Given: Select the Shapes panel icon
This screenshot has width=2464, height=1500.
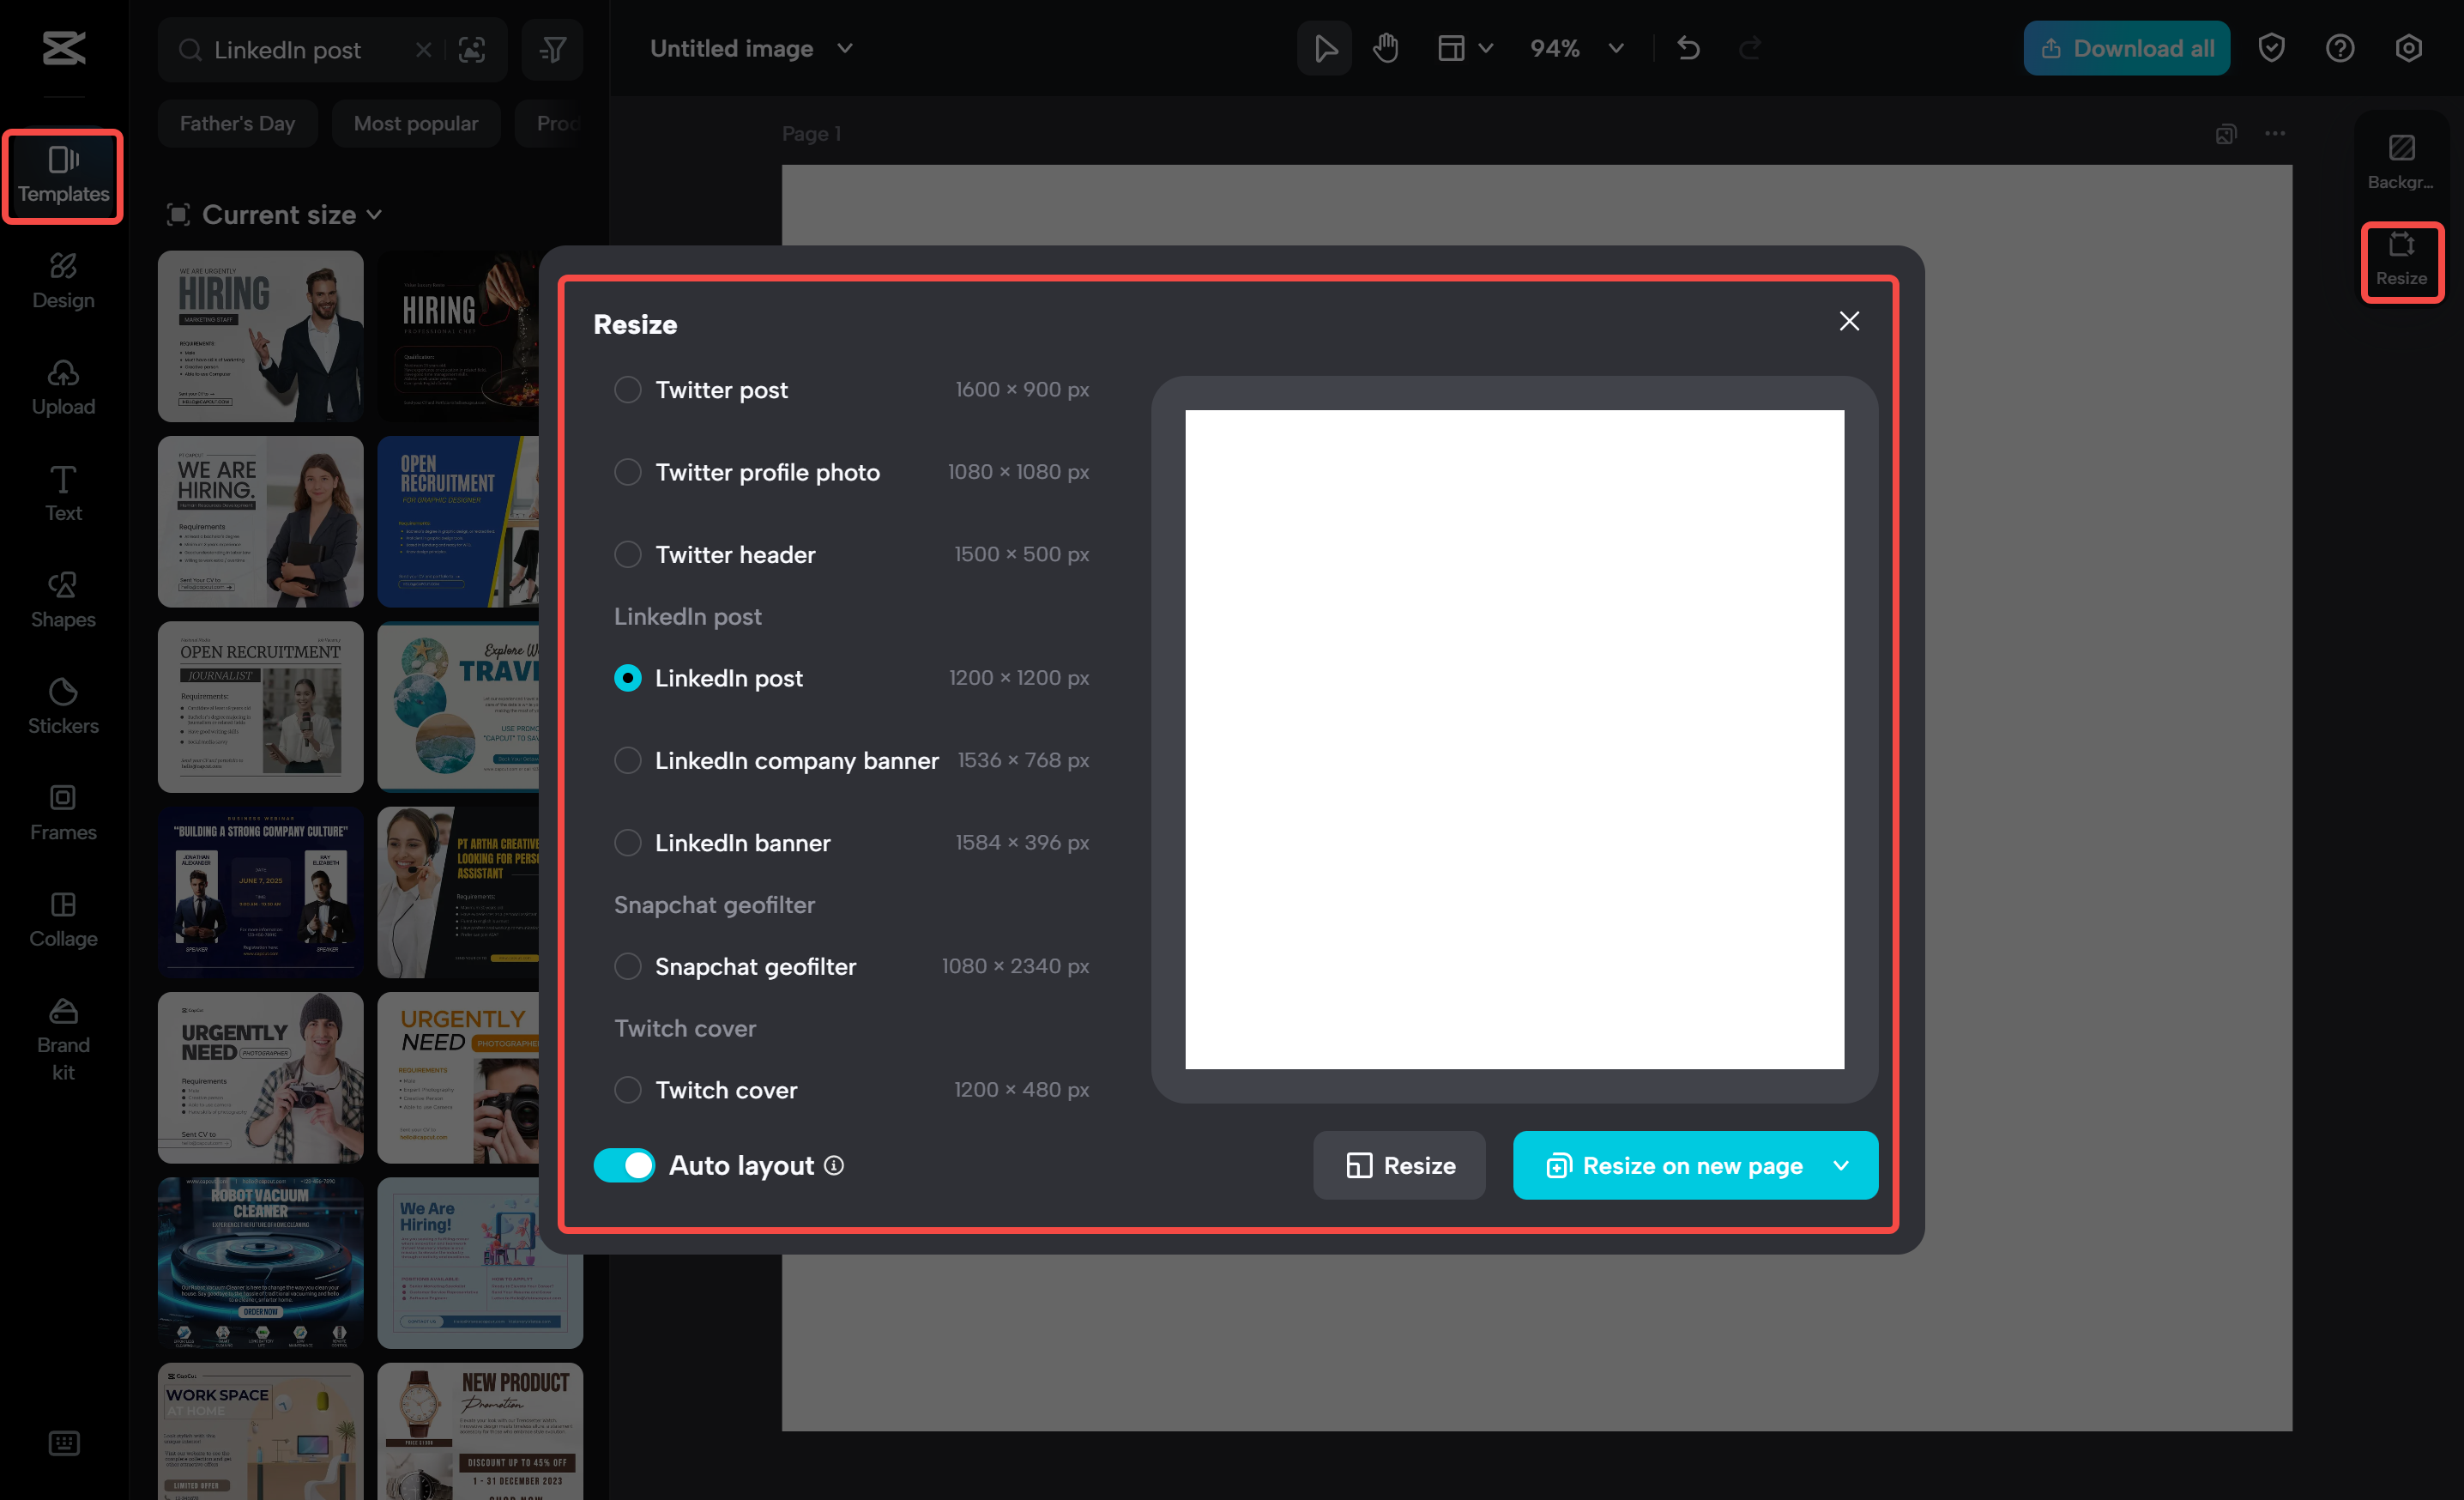Looking at the screenshot, I should click(x=63, y=600).
